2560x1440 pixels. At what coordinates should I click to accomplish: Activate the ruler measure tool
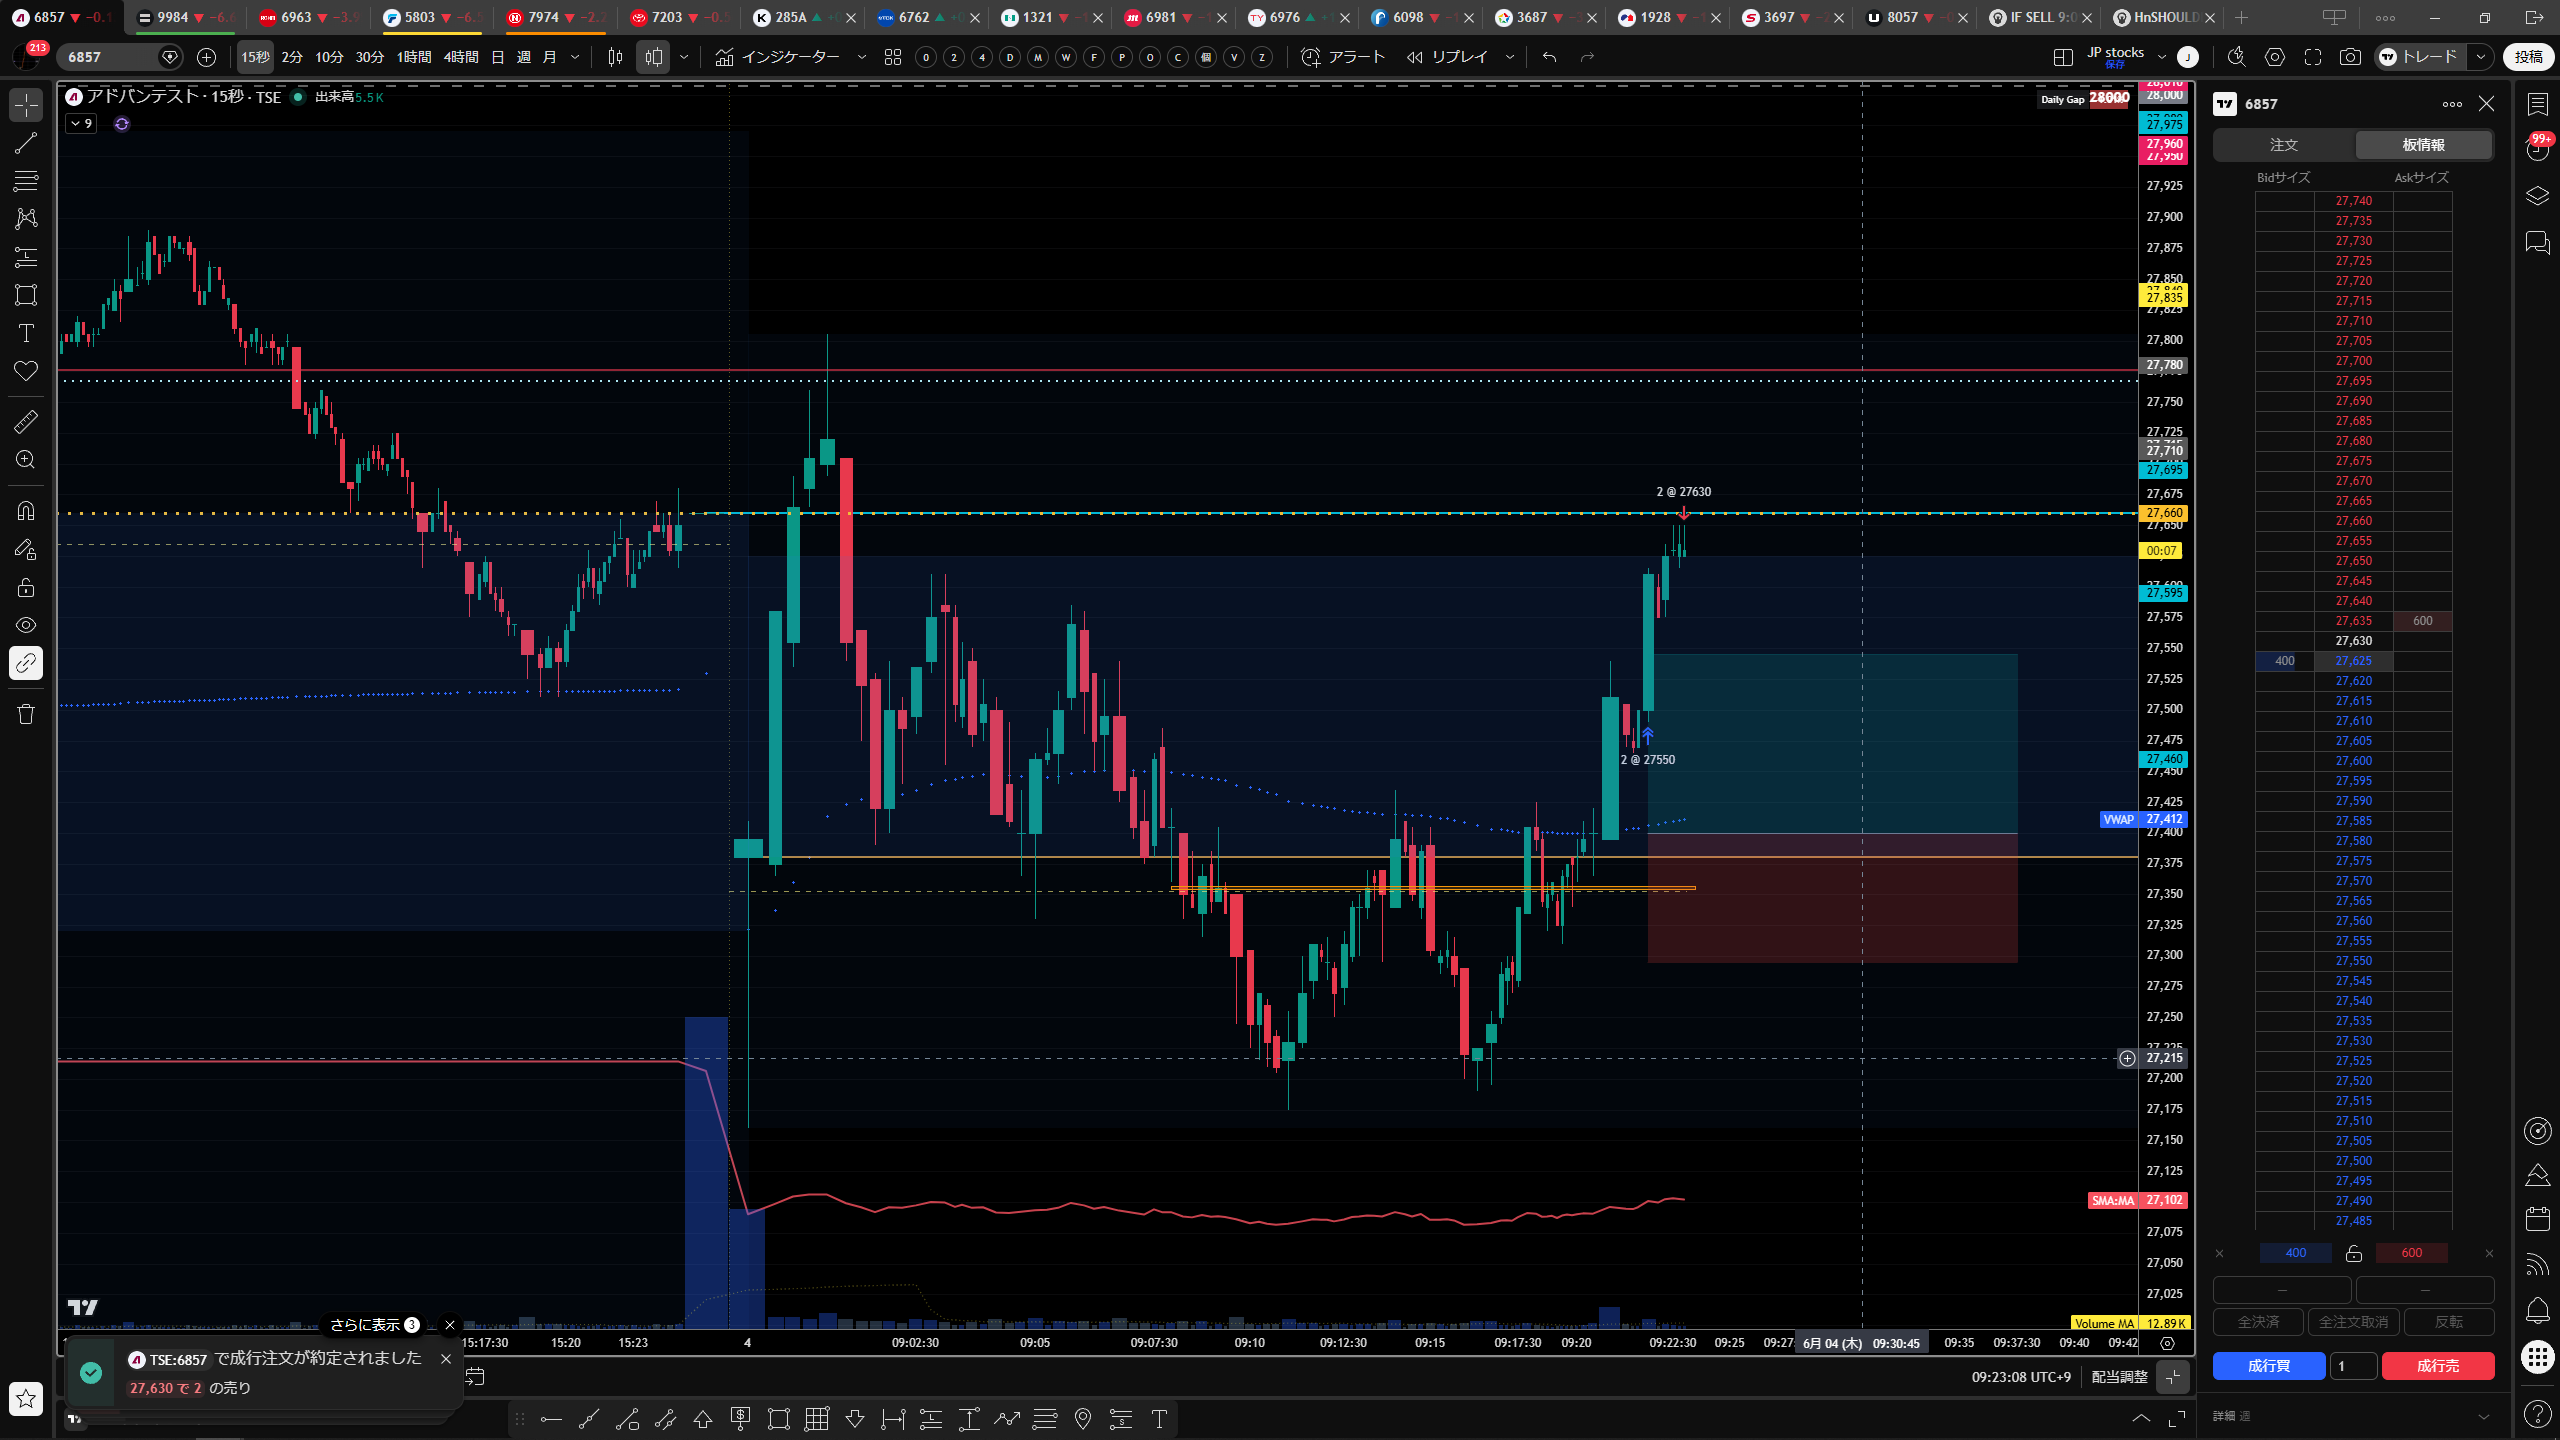[x=26, y=422]
